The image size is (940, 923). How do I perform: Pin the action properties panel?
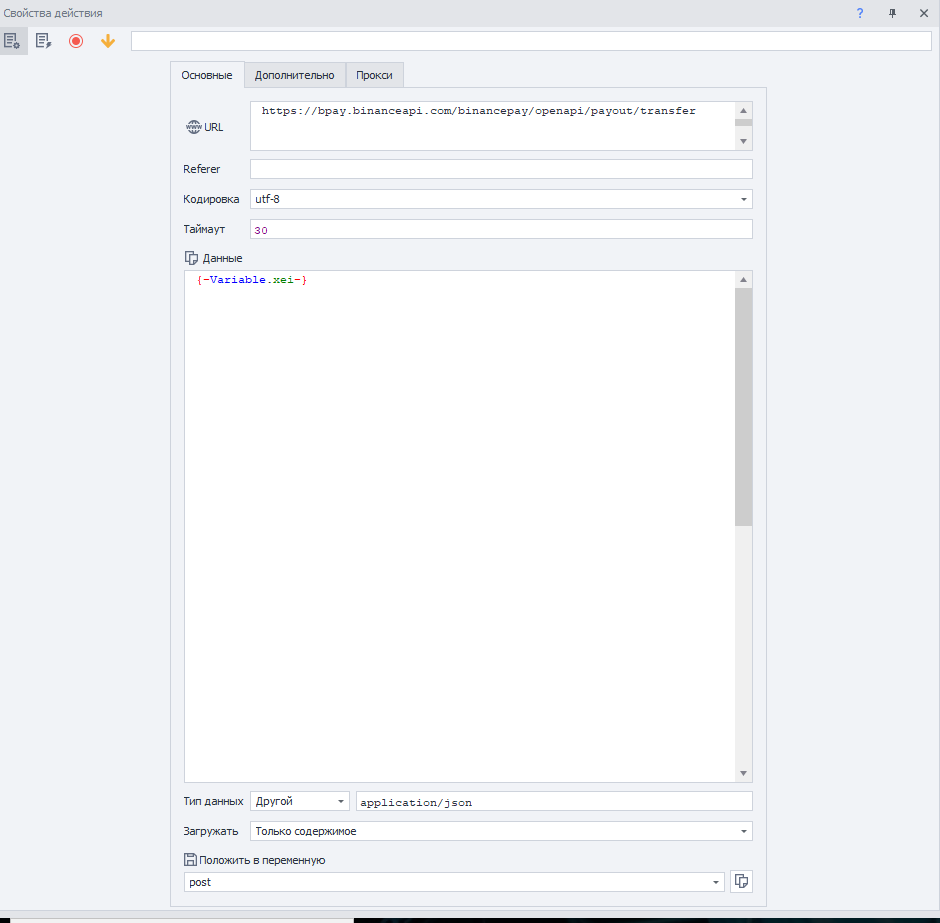[892, 13]
